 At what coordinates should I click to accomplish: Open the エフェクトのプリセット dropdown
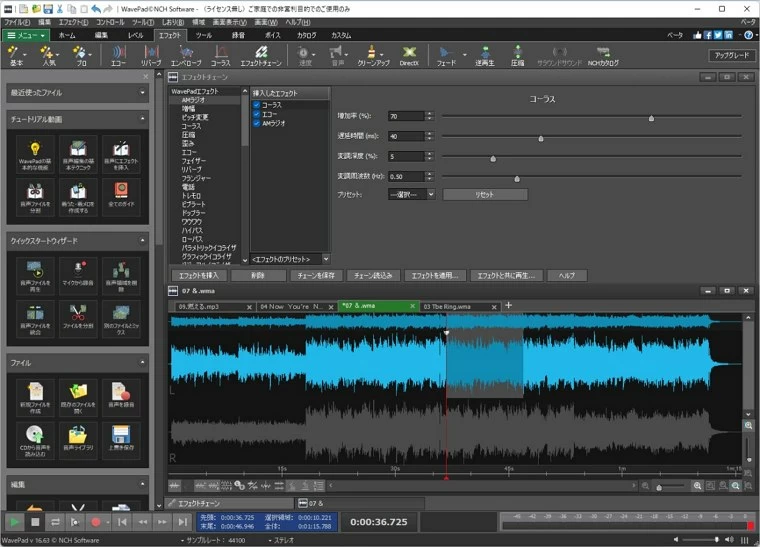(x=290, y=259)
